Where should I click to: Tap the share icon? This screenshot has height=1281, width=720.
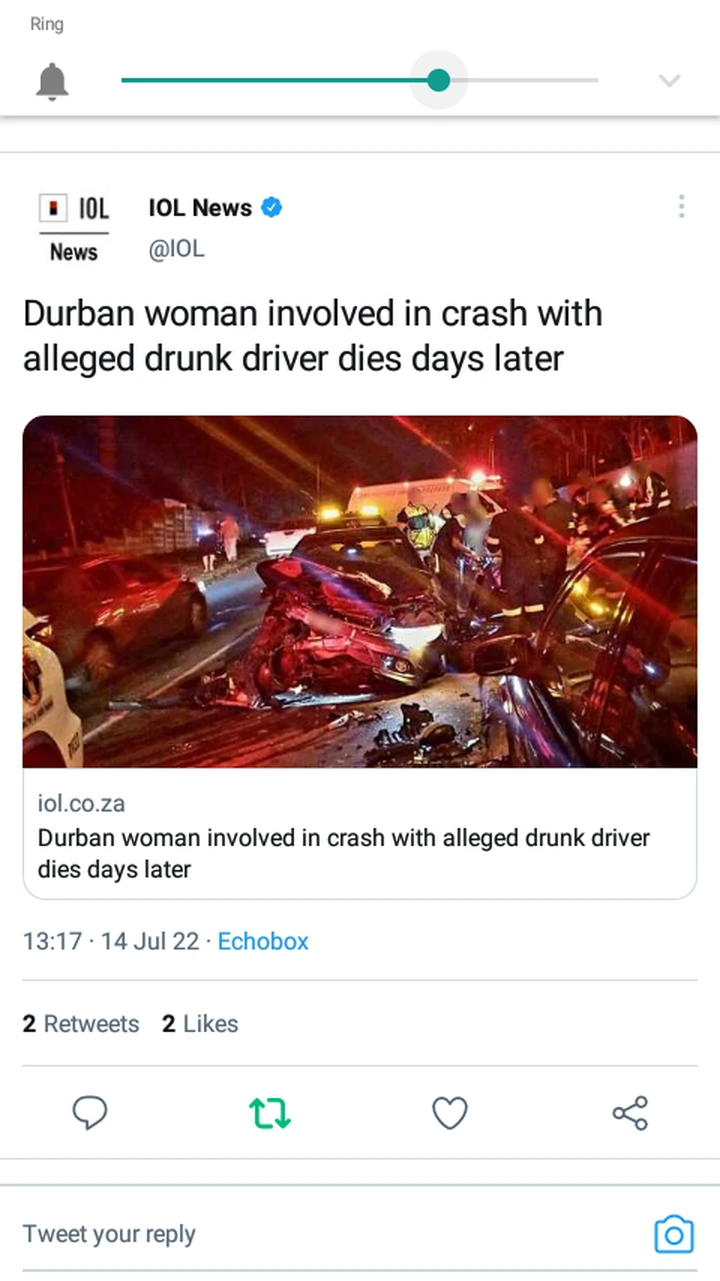[x=630, y=1113]
